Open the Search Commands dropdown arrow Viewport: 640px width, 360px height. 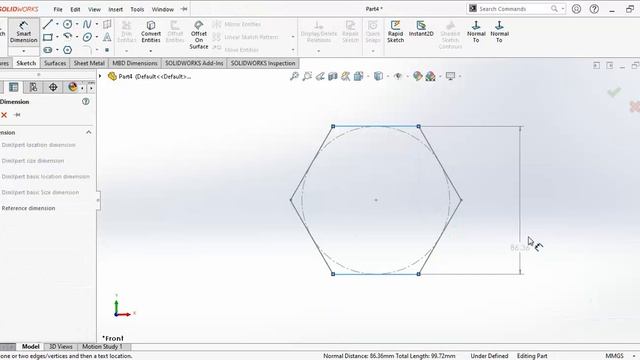pyautogui.click(x=563, y=9)
